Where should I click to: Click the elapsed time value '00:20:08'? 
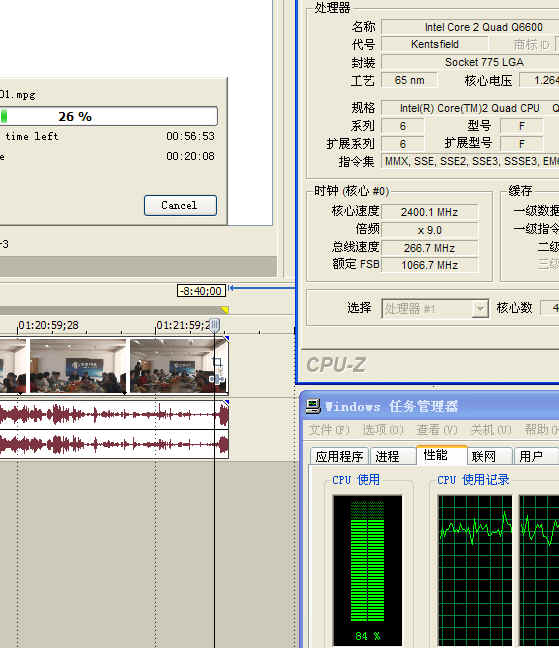click(x=190, y=156)
